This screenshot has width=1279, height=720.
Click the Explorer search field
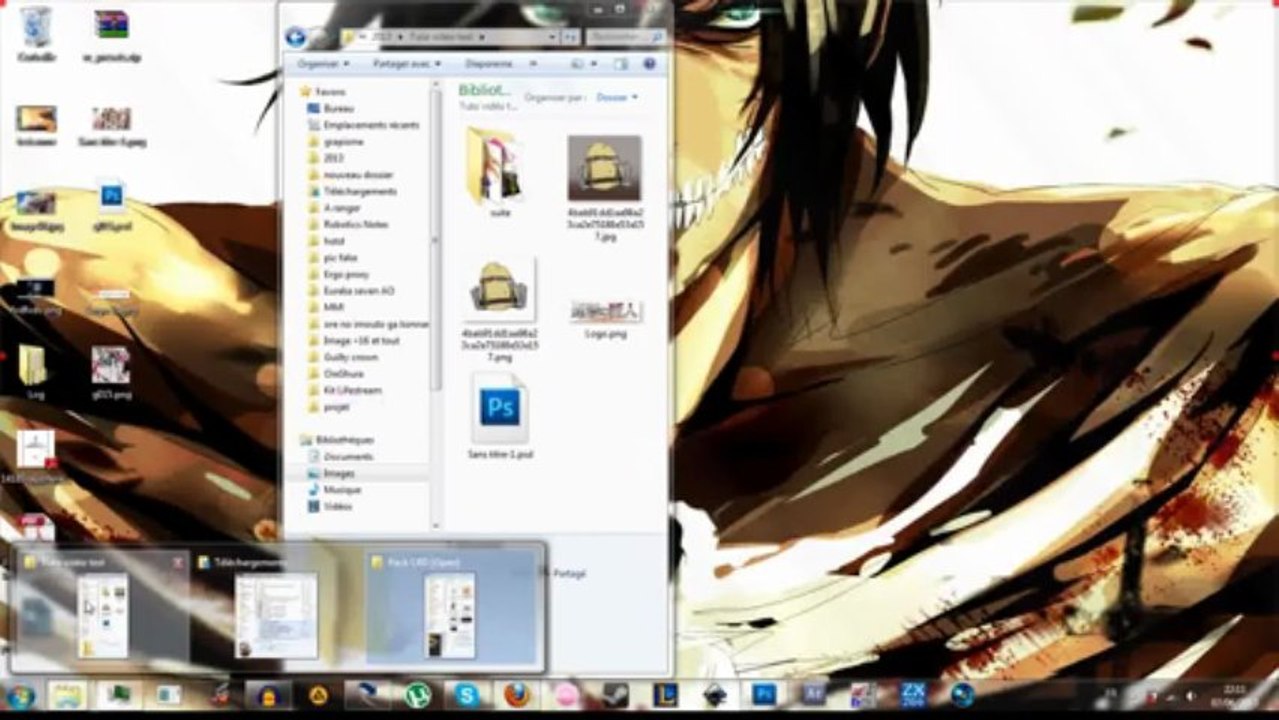626,37
